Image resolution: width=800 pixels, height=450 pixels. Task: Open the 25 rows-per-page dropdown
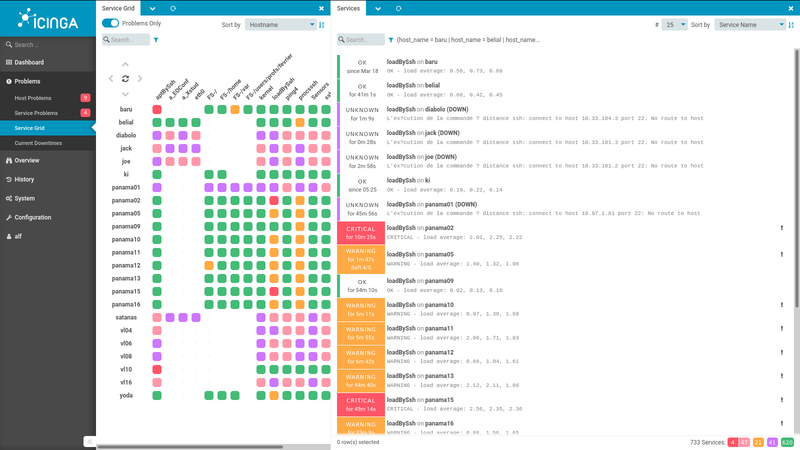coord(675,24)
